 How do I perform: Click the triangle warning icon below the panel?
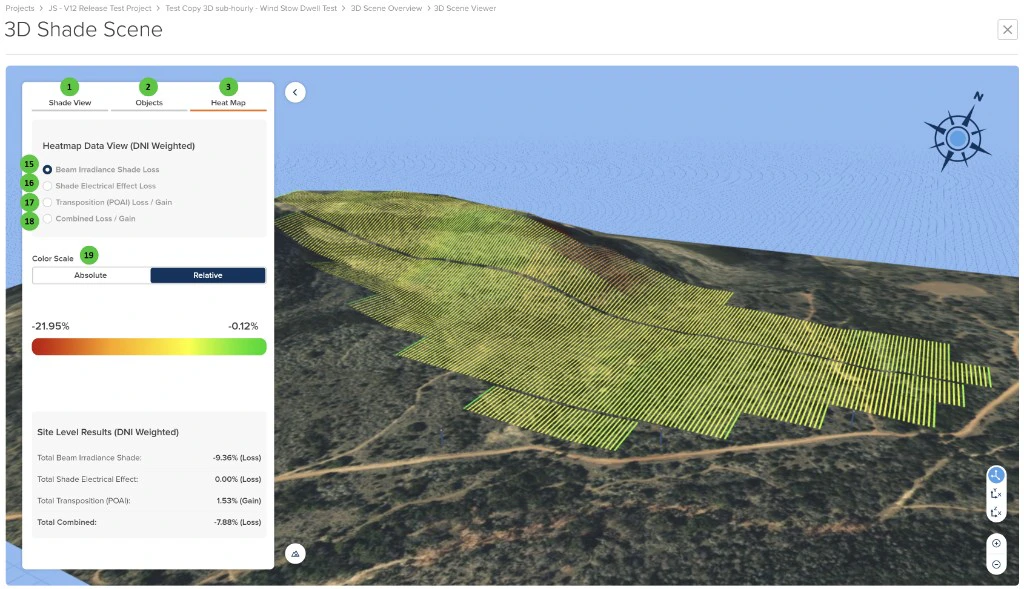(295, 552)
